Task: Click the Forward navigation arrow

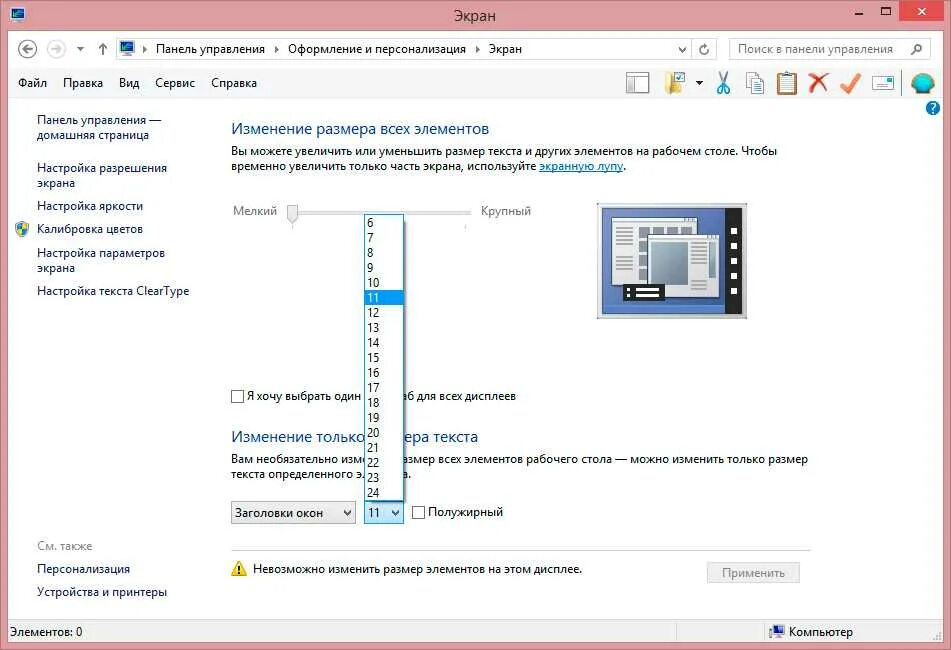Action: 56,49
